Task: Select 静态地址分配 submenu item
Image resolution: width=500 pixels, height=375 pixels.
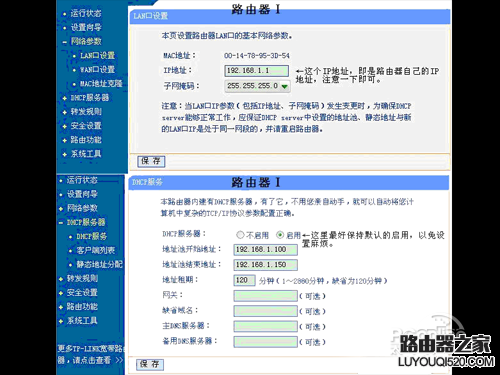Action: pos(99,264)
